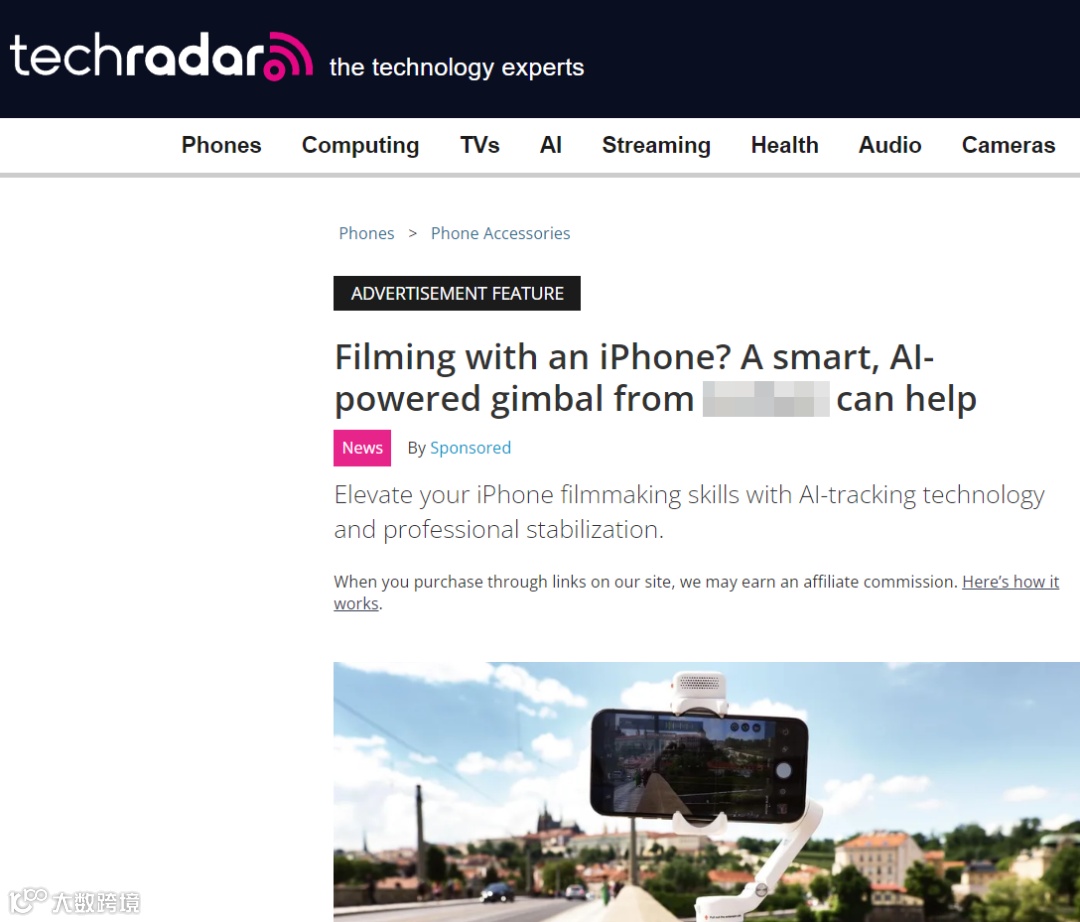Click the Advertisement Feature label

pos(457,293)
